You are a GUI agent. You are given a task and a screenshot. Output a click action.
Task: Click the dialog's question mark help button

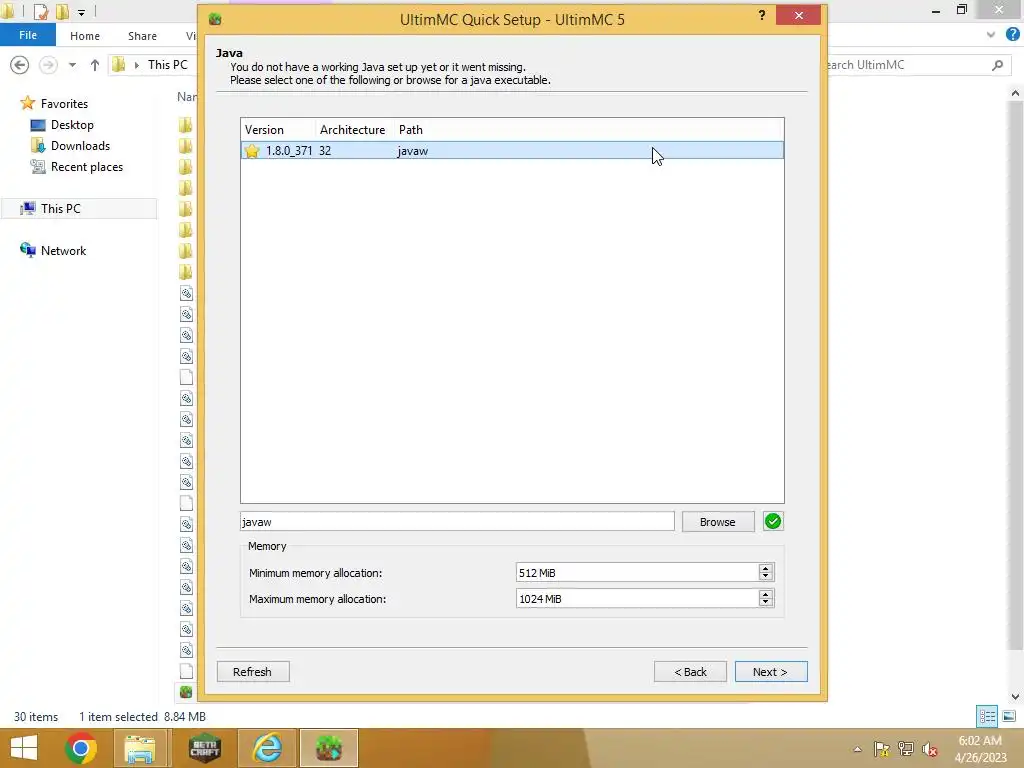point(761,16)
